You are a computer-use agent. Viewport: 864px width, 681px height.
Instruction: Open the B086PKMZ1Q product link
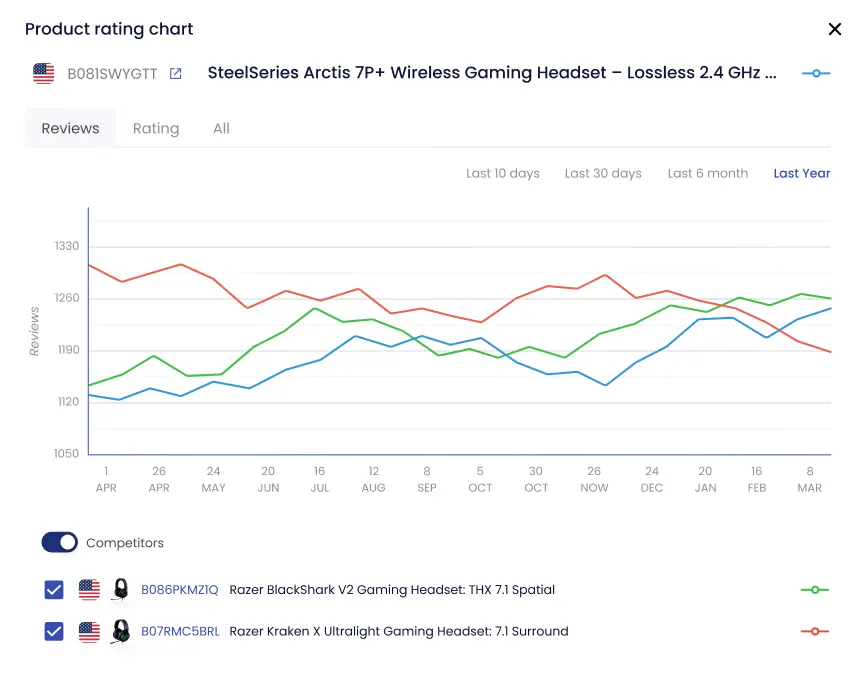coord(179,589)
